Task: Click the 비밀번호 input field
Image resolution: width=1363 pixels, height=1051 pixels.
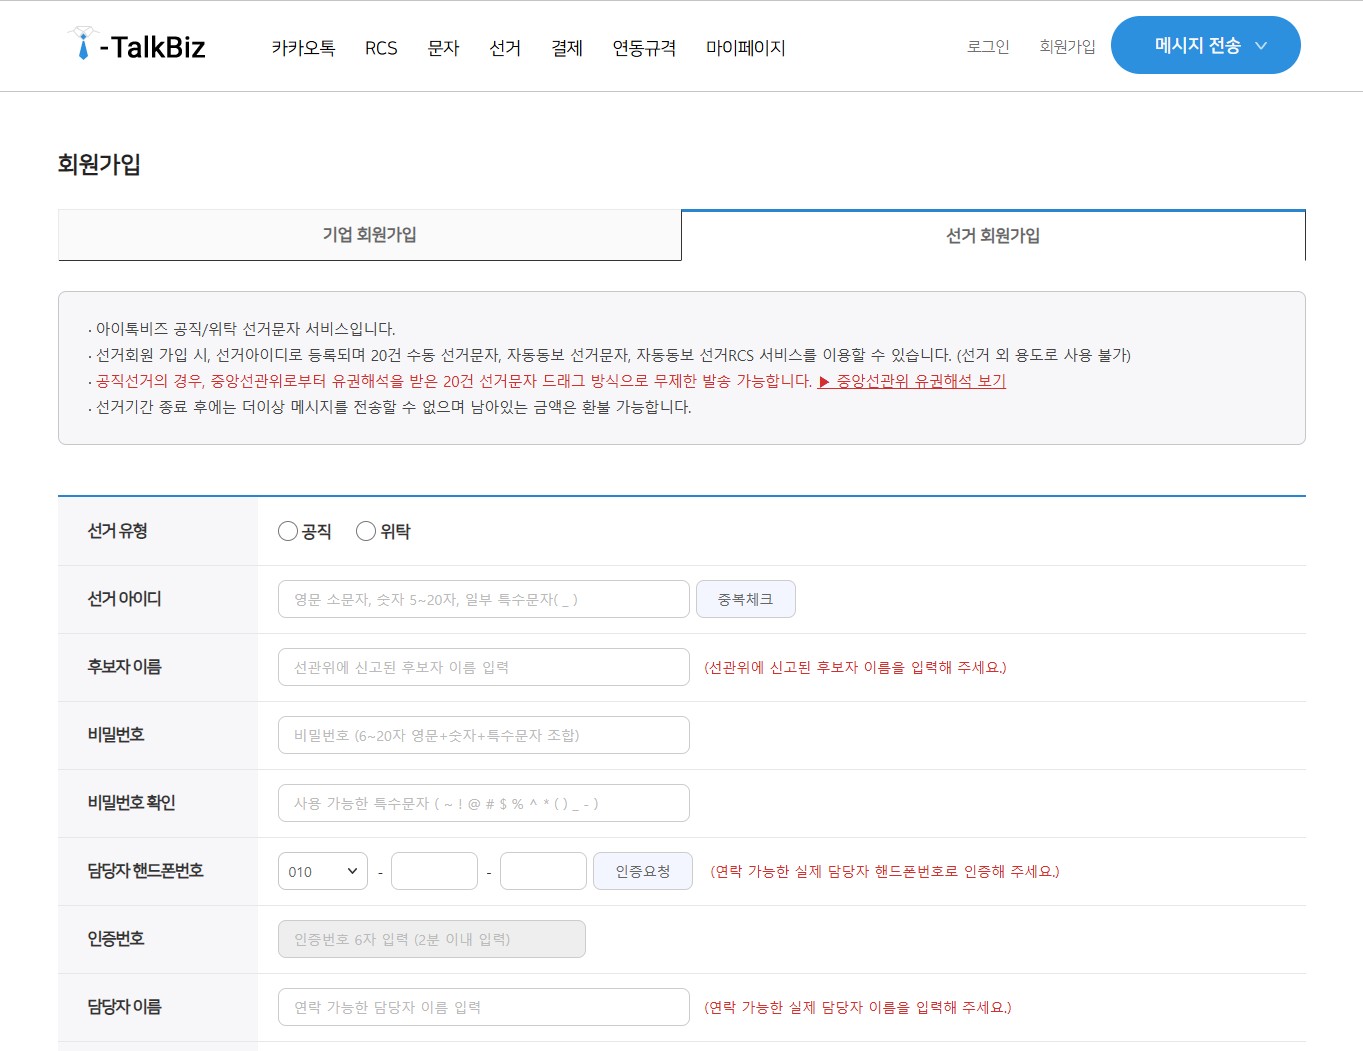Action: 483,734
